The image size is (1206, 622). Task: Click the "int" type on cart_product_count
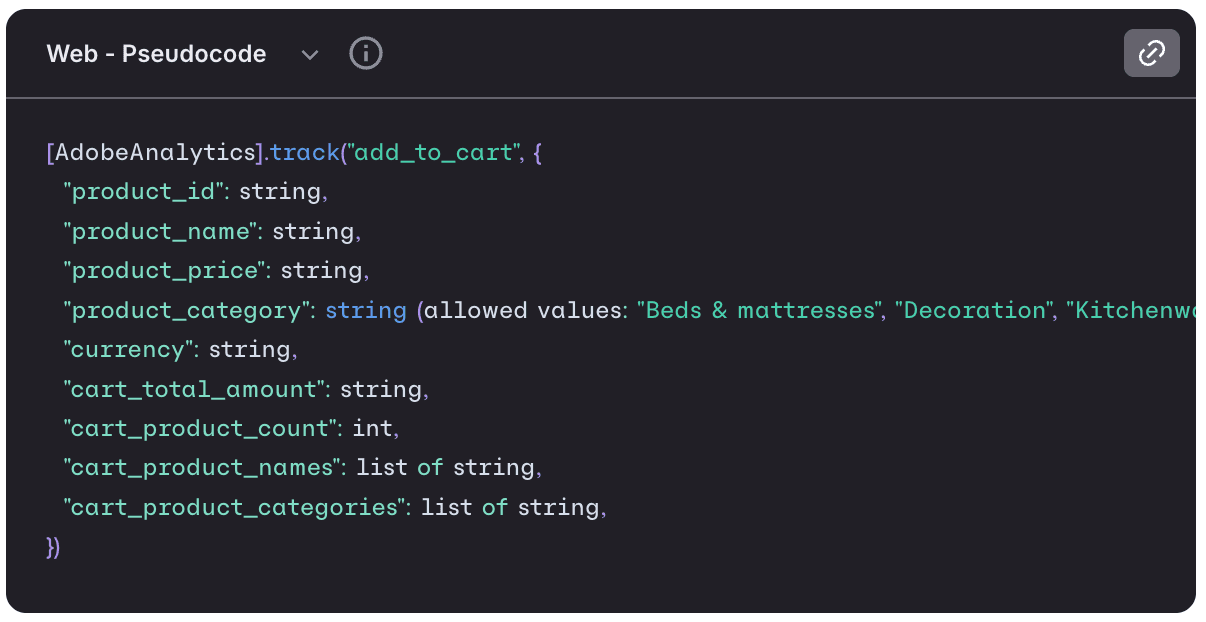coord(370,428)
